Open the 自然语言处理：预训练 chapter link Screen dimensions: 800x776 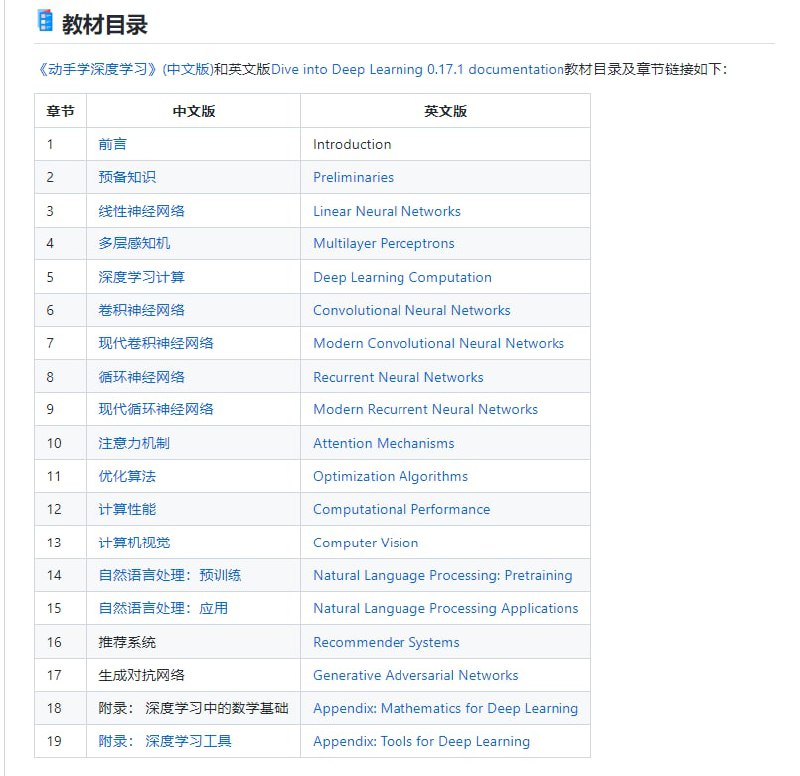tap(170, 575)
